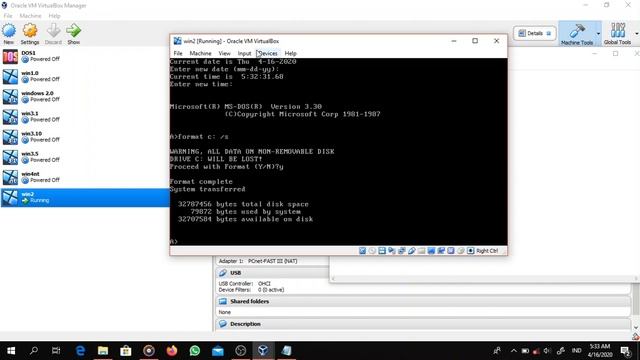Select the win3.5 virtual machine

(x=84, y=157)
